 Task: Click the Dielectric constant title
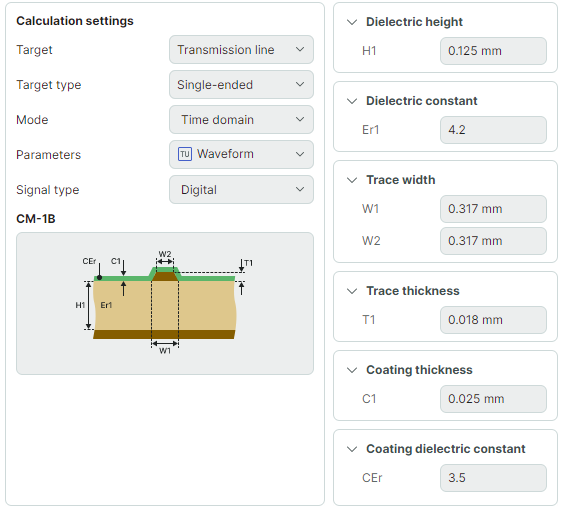pyautogui.click(x=422, y=101)
